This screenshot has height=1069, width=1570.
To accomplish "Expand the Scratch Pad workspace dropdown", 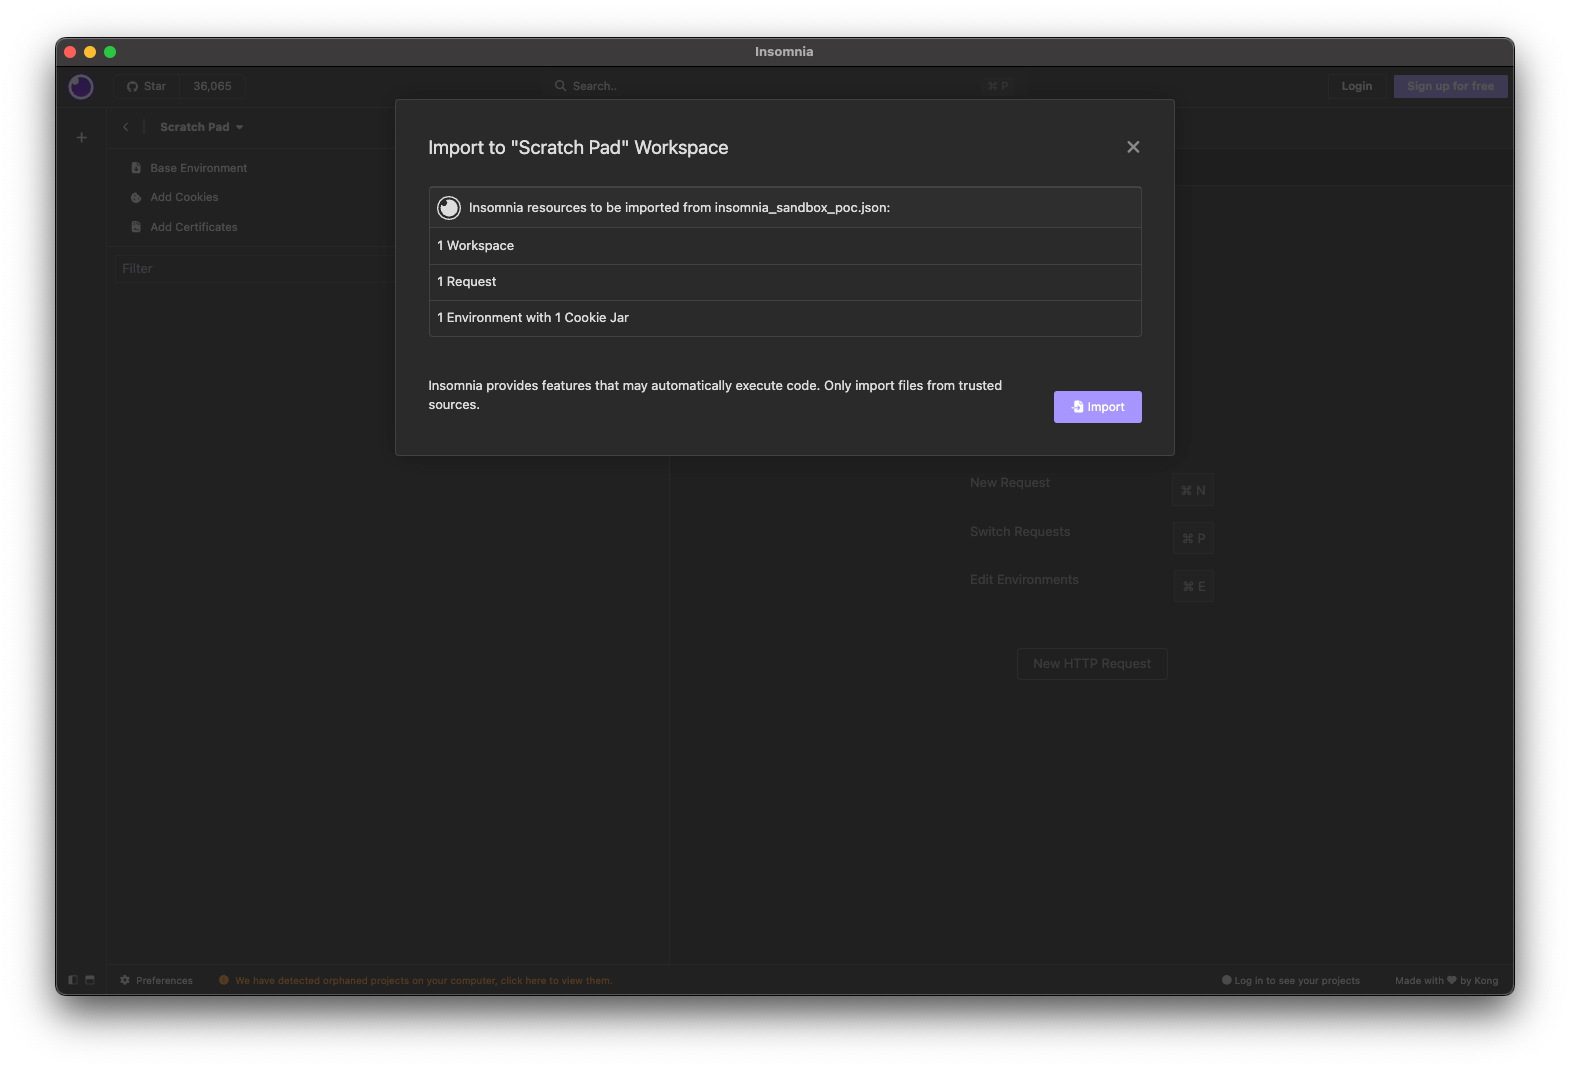I will click(202, 128).
